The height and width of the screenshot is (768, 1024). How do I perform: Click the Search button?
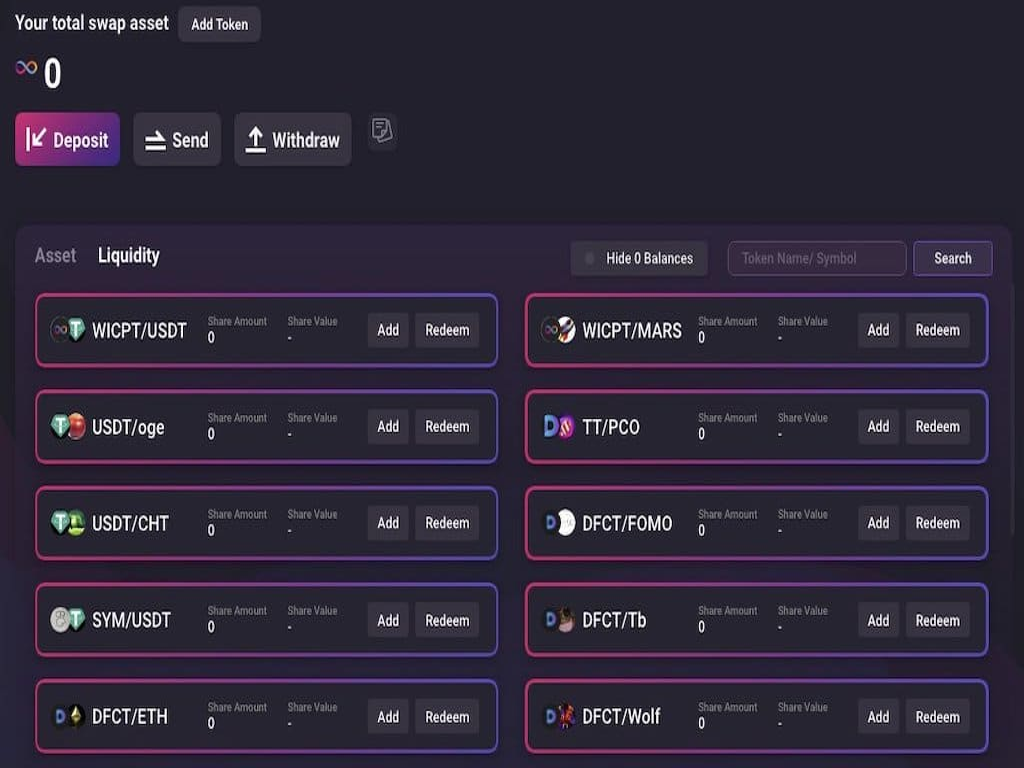click(x=952, y=258)
